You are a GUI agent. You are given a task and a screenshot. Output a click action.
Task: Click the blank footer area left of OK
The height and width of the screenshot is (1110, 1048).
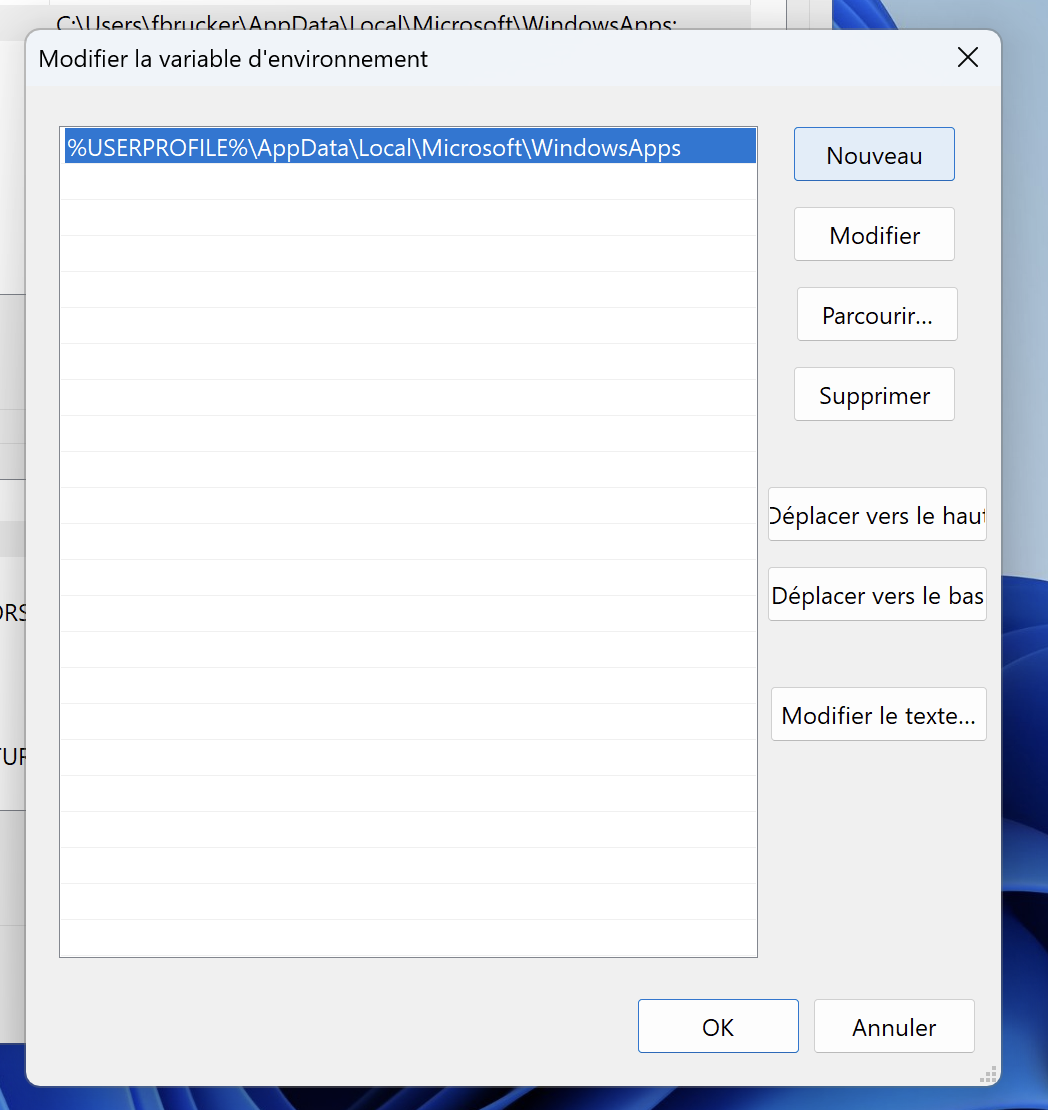tap(330, 1027)
